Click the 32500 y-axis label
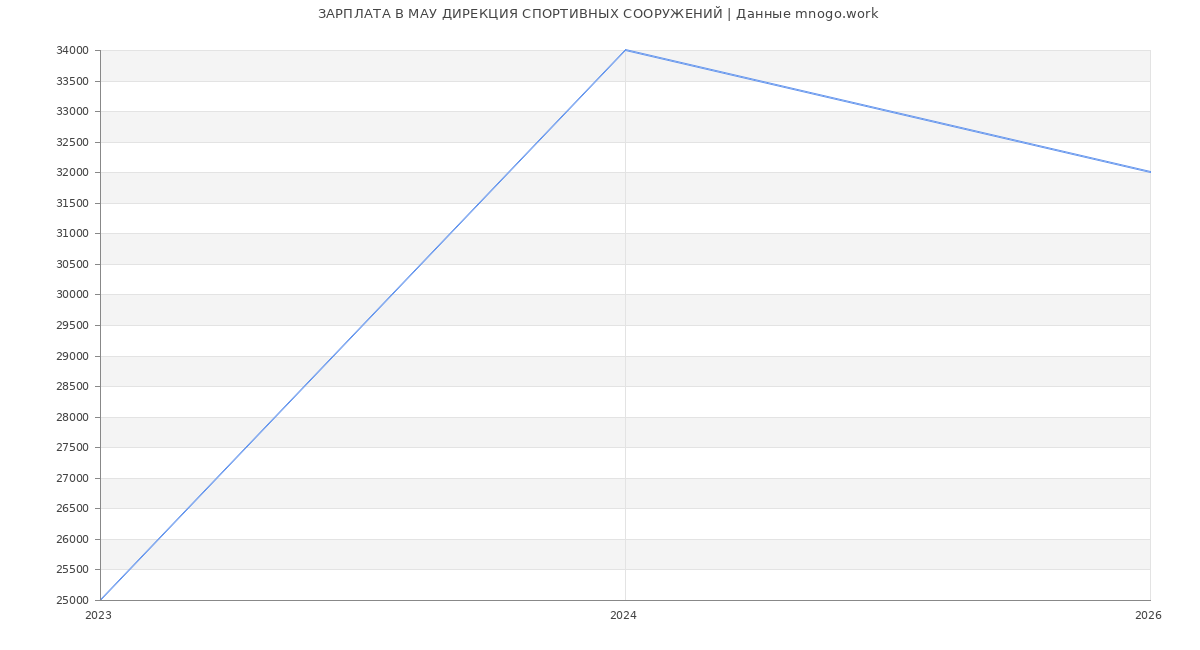 coord(72,142)
